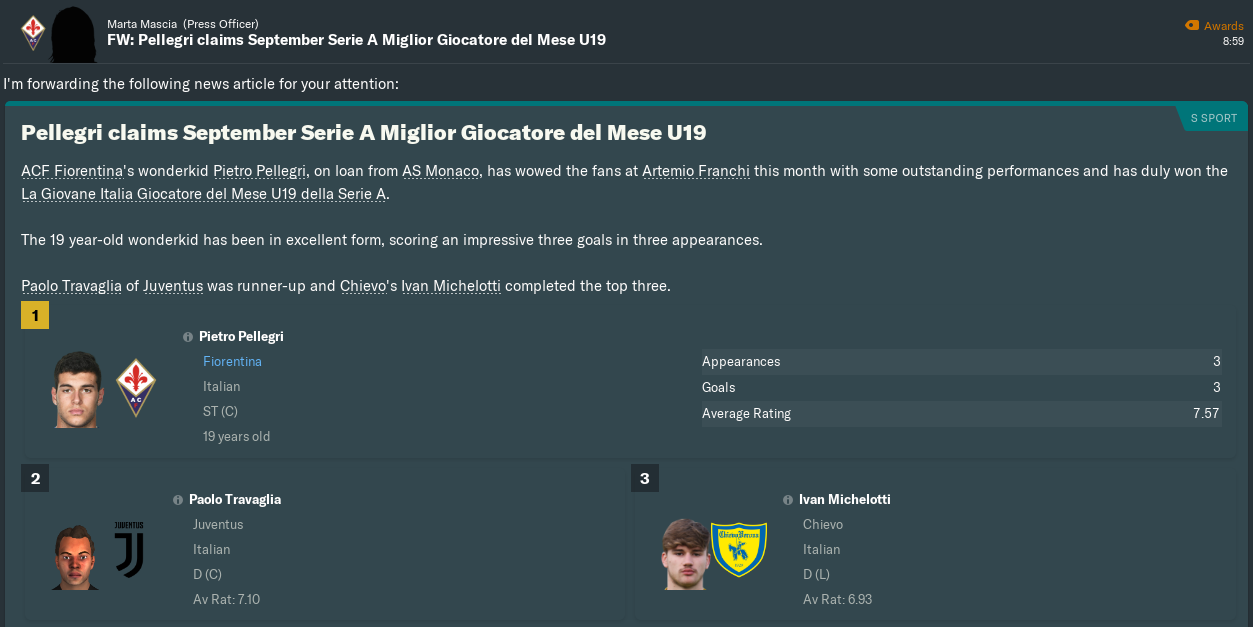Viewport: 1253px width, 627px height.
Task: Click the Average Rating stat row
Action: click(x=960, y=413)
